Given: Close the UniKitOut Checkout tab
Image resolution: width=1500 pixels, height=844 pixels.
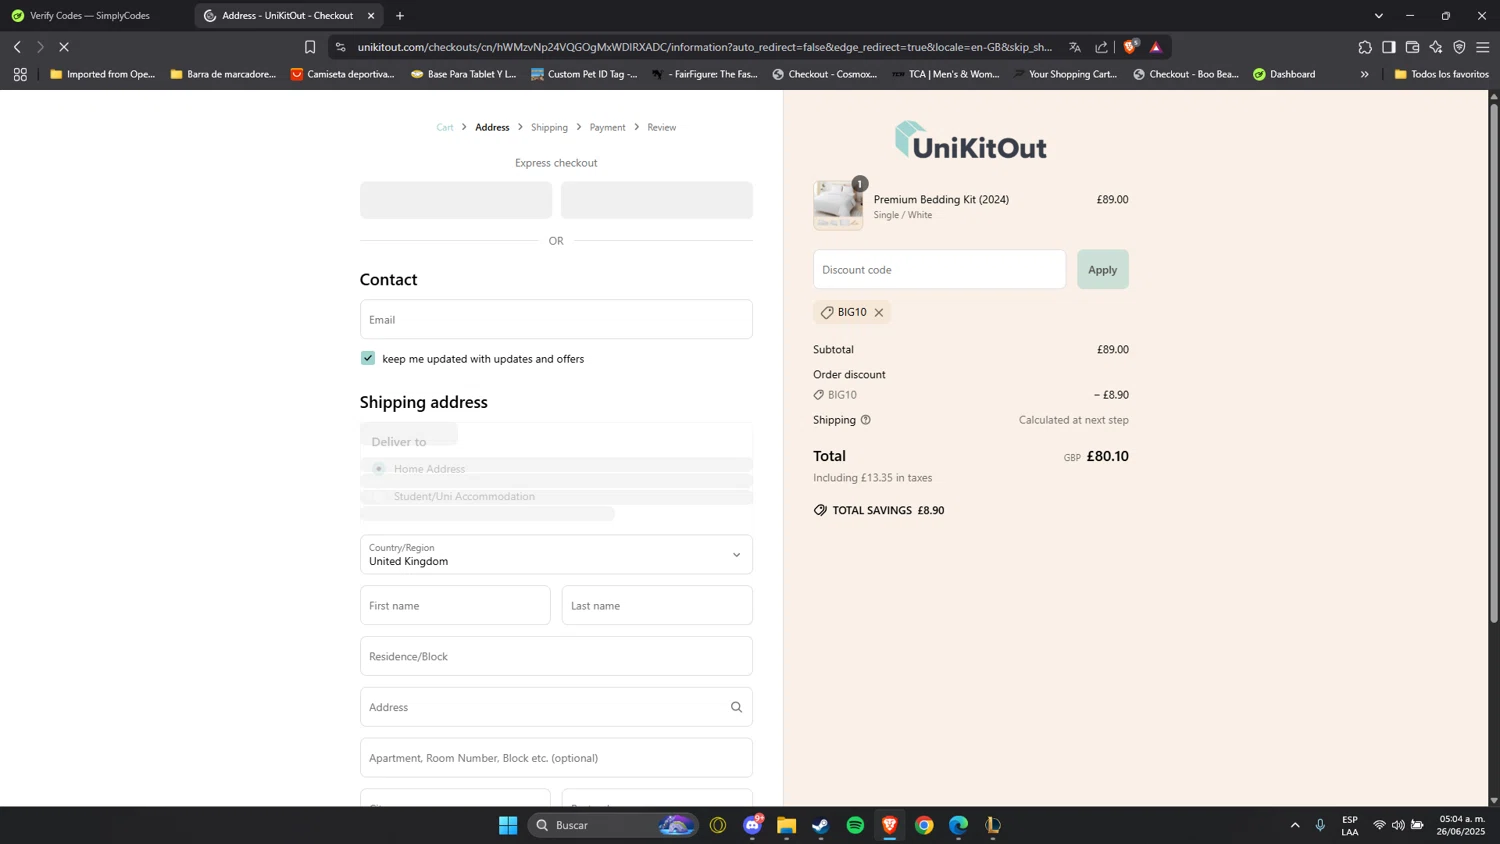Looking at the screenshot, I should [x=371, y=16].
